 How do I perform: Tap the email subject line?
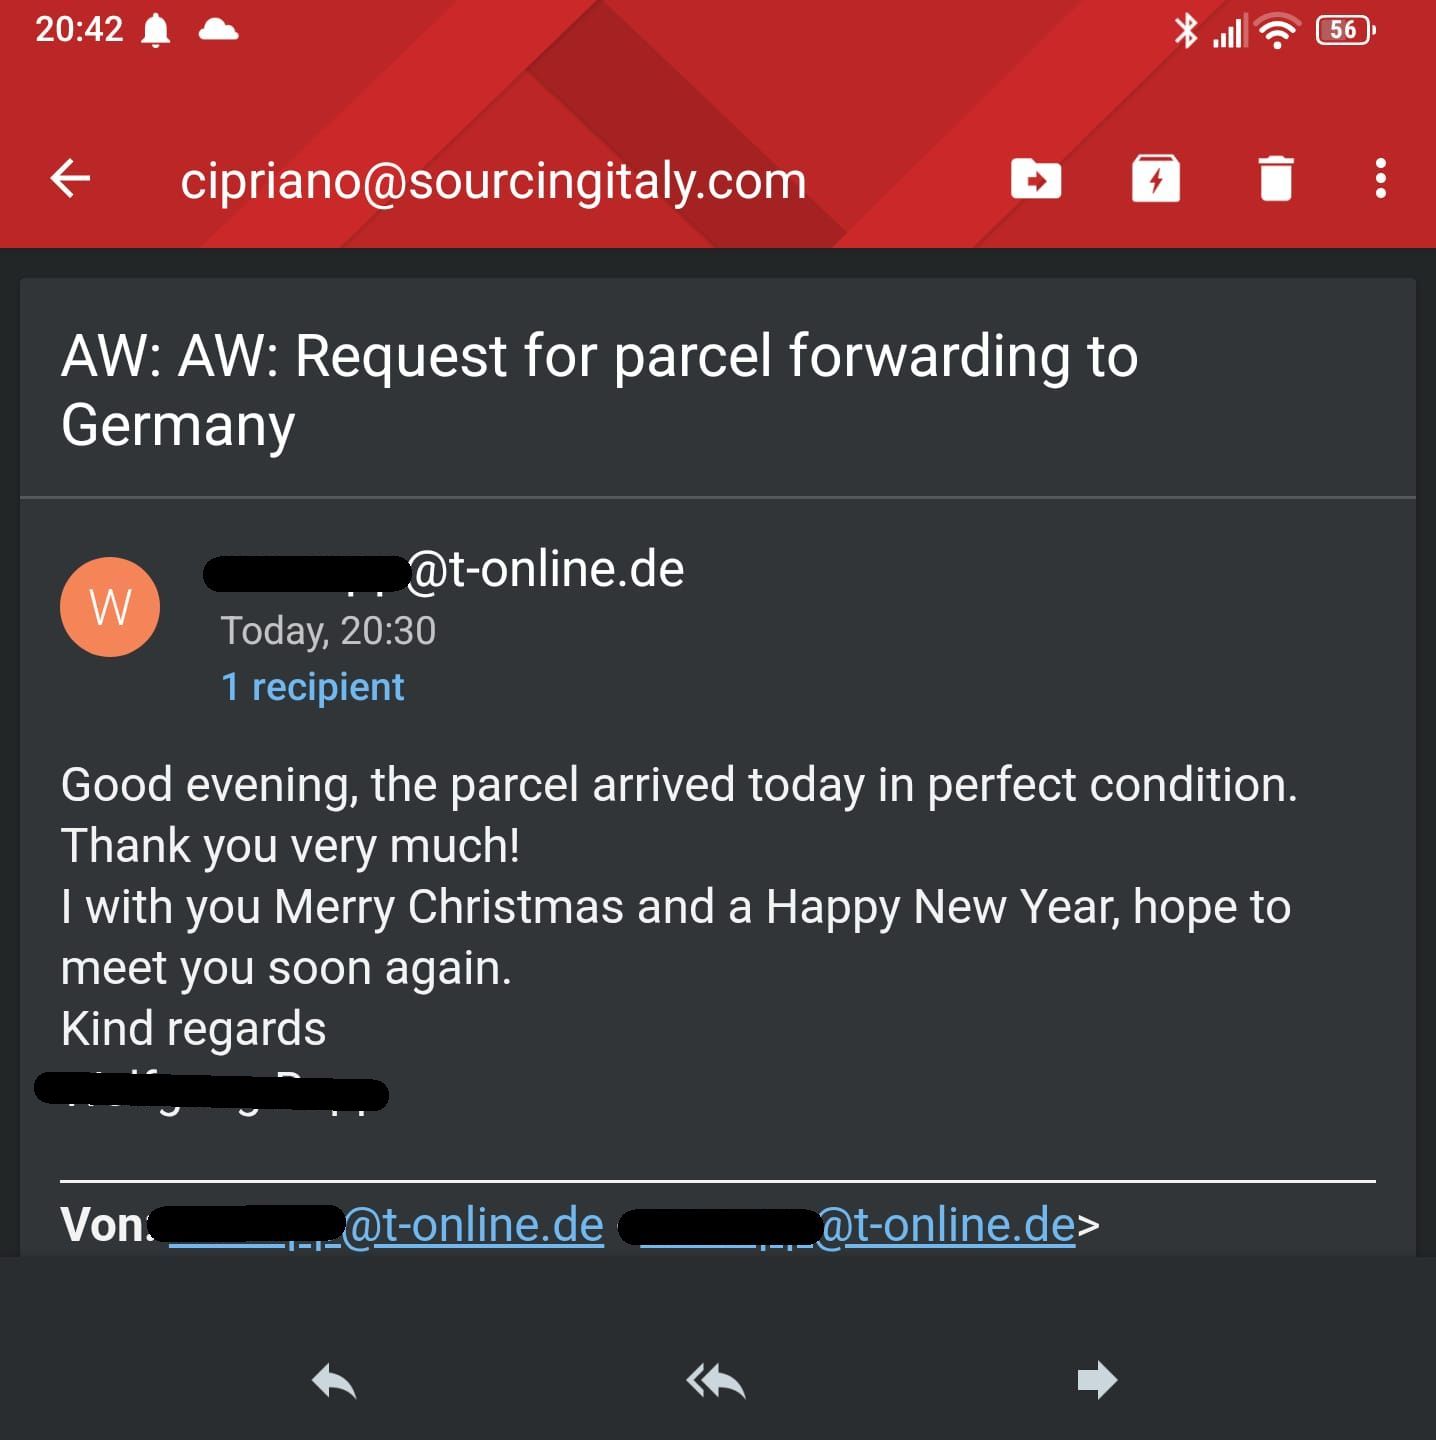600,390
